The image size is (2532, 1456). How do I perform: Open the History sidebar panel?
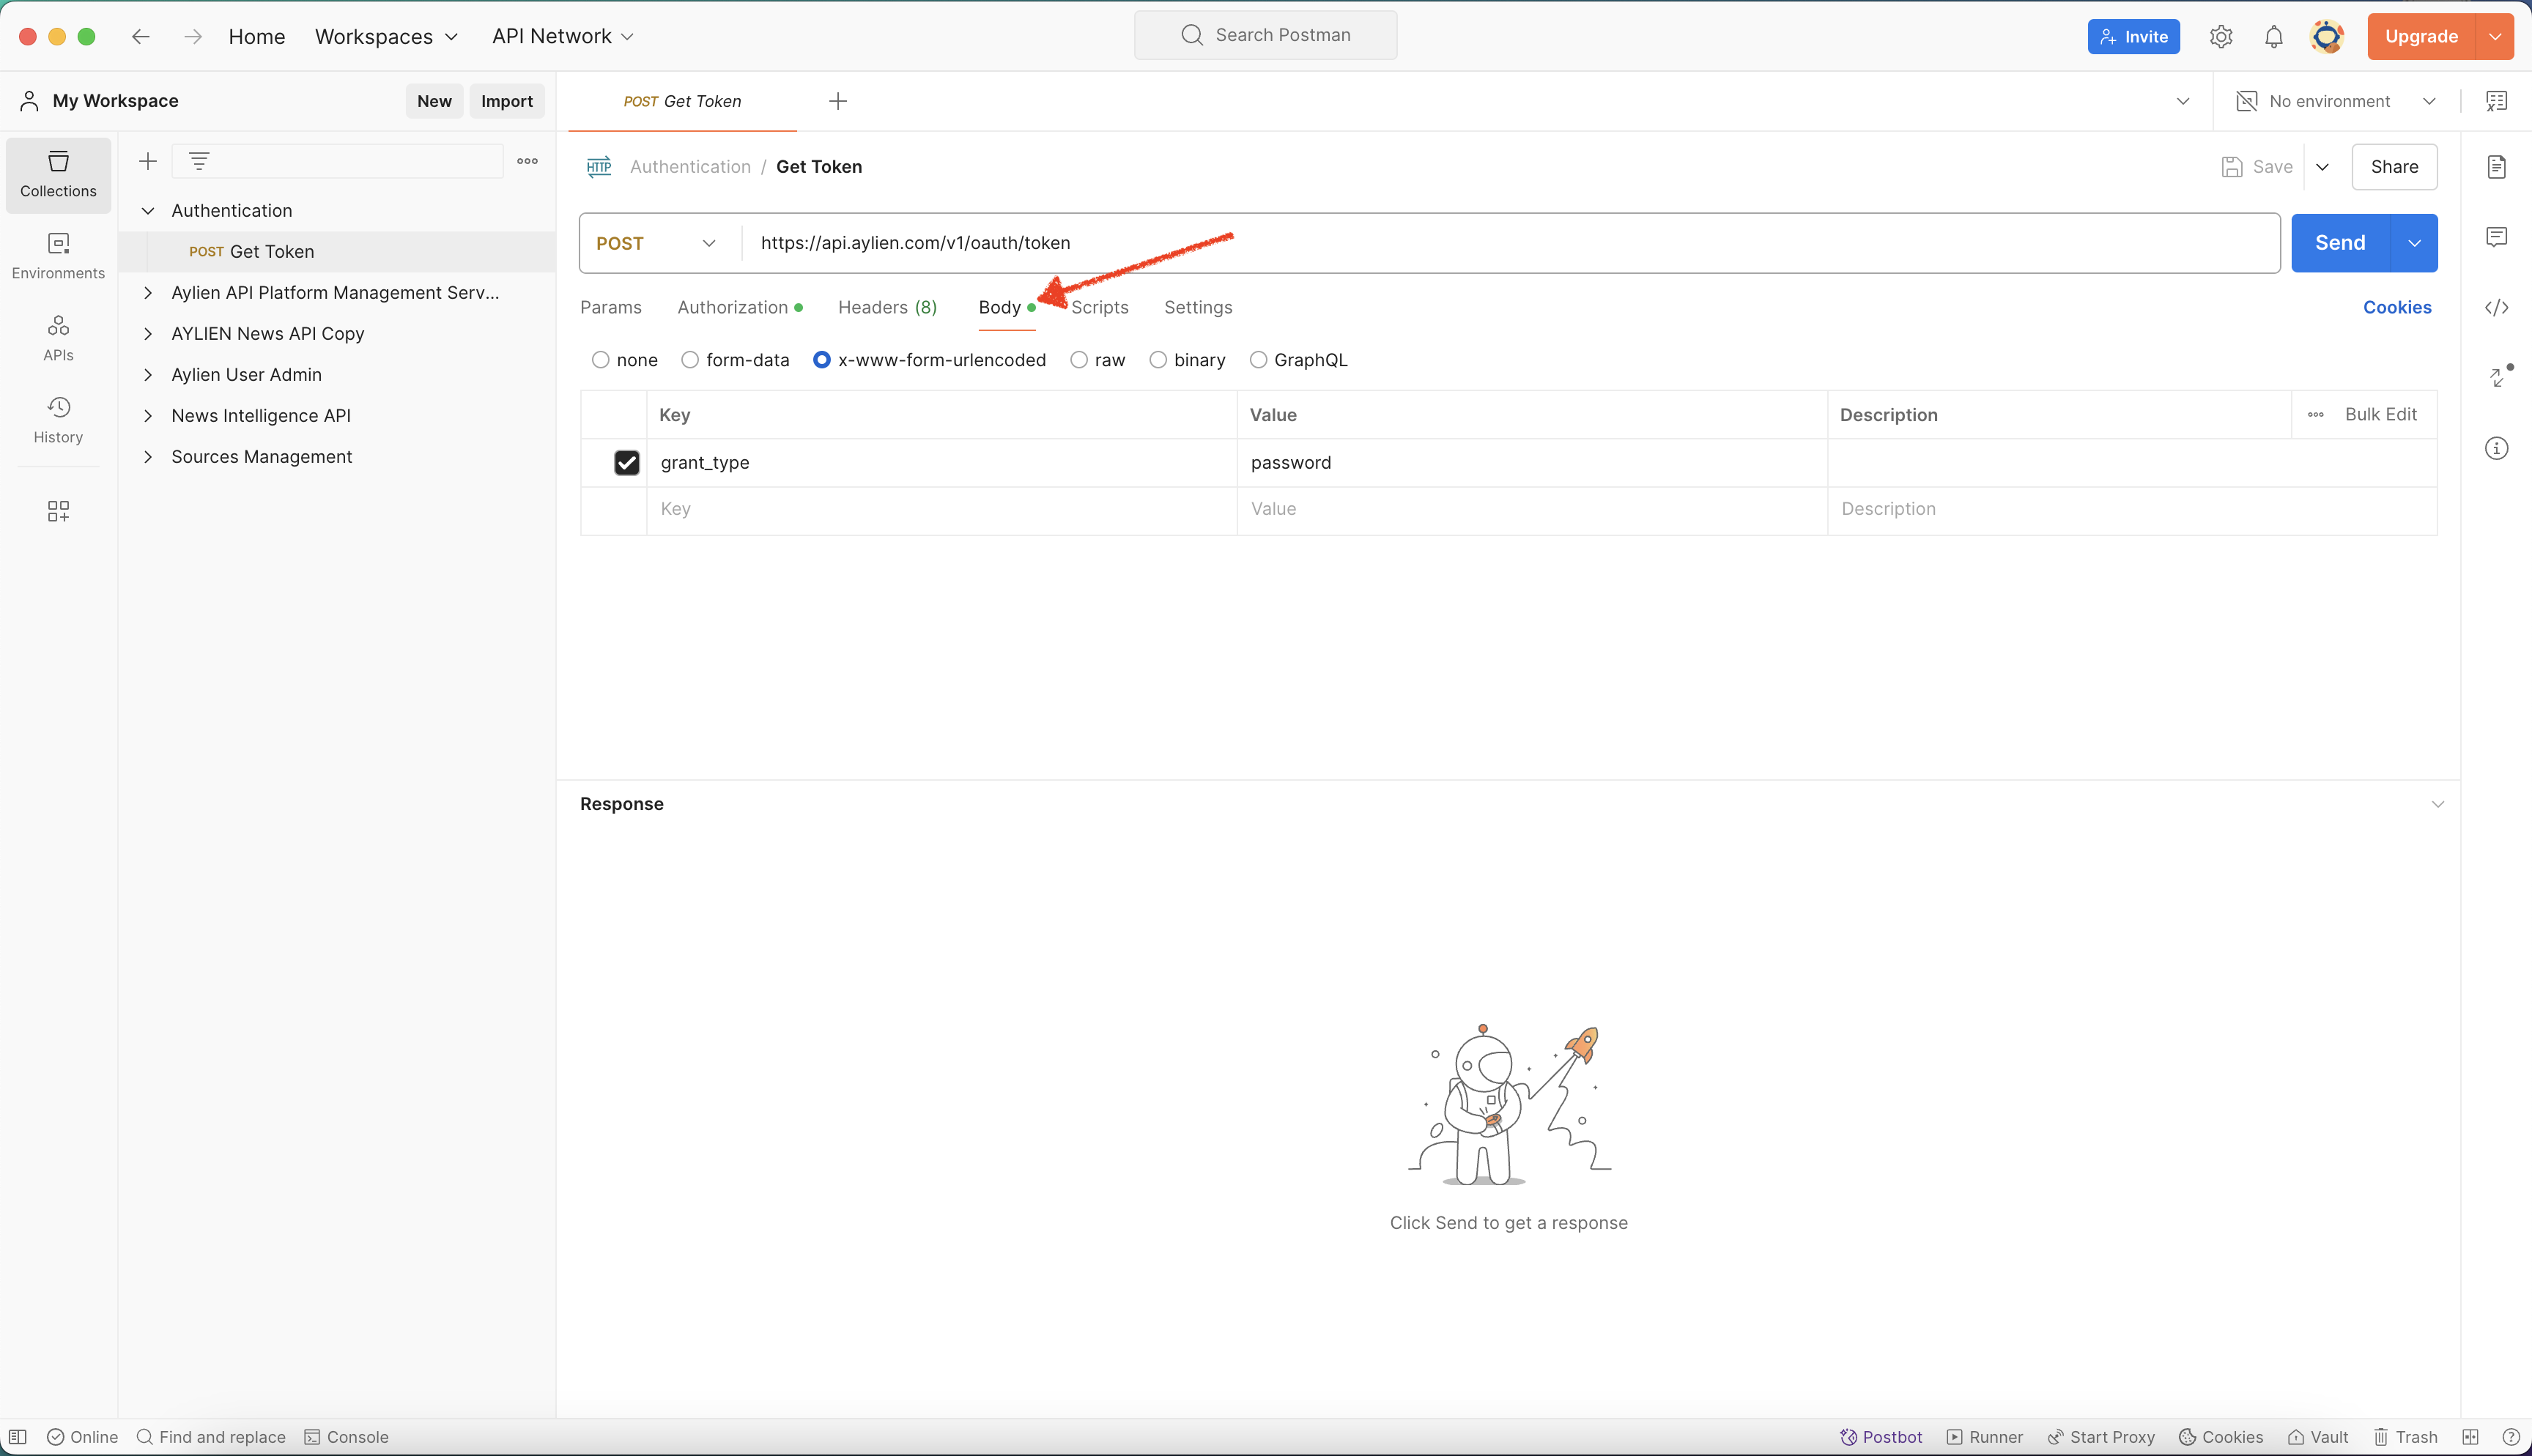point(58,420)
